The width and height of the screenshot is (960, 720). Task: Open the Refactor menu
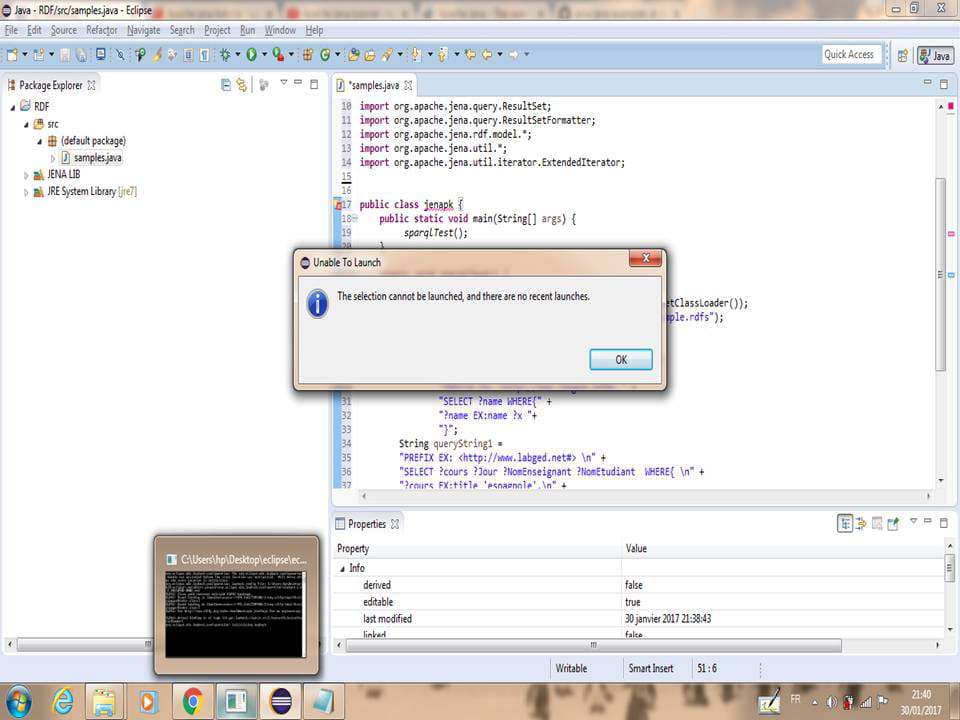pos(102,30)
